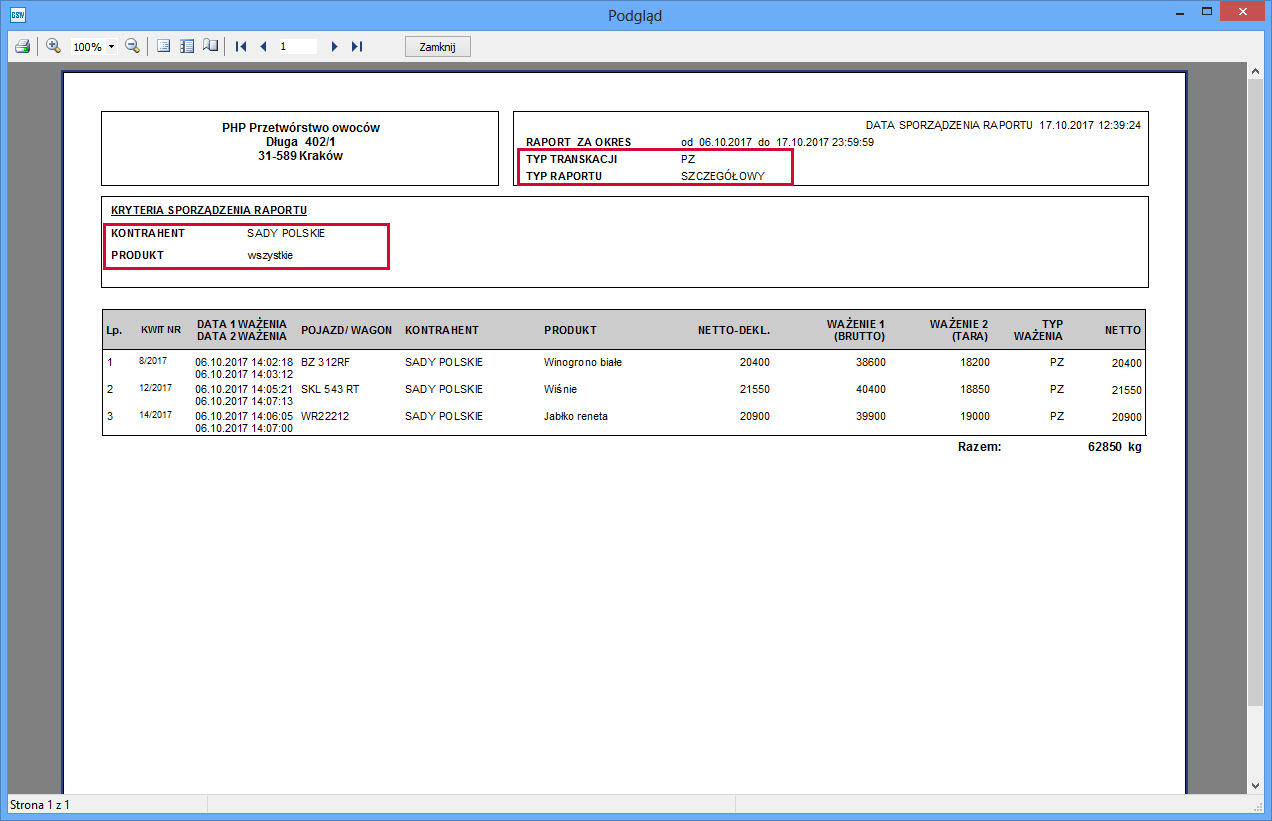Click the app icon in title bar

pyautogui.click(x=18, y=15)
